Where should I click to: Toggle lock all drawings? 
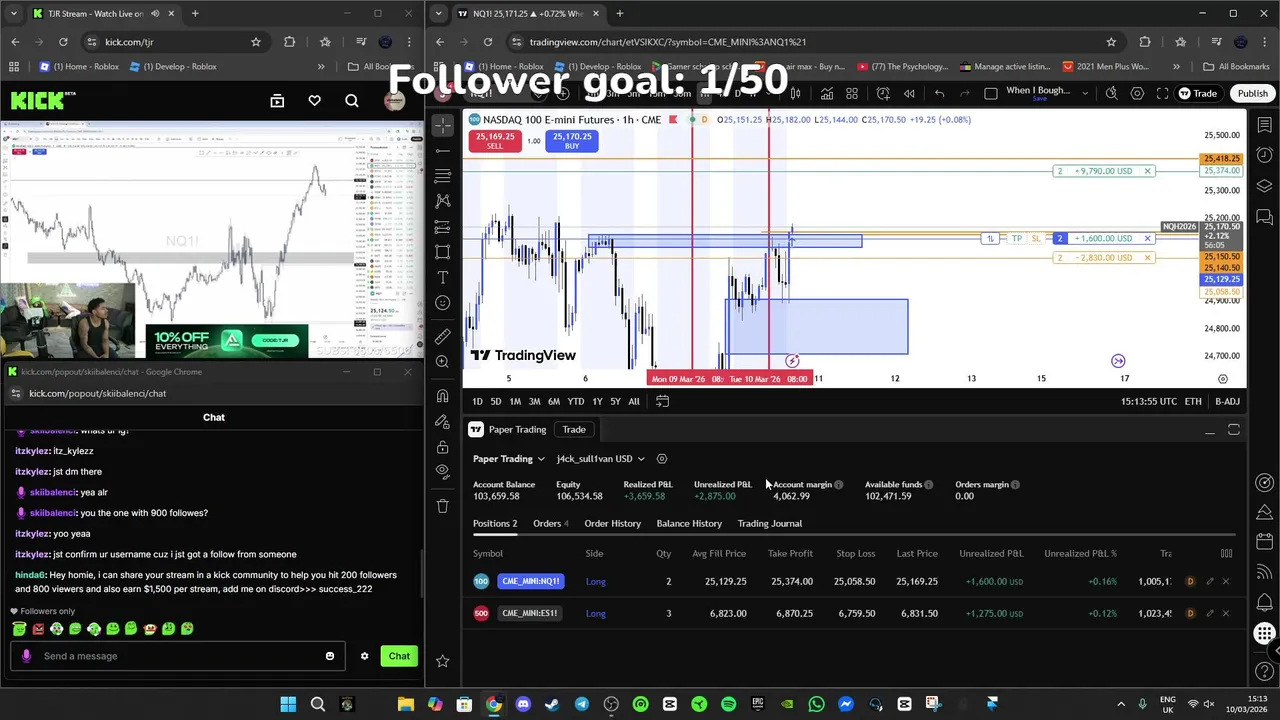[x=443, y=446]
